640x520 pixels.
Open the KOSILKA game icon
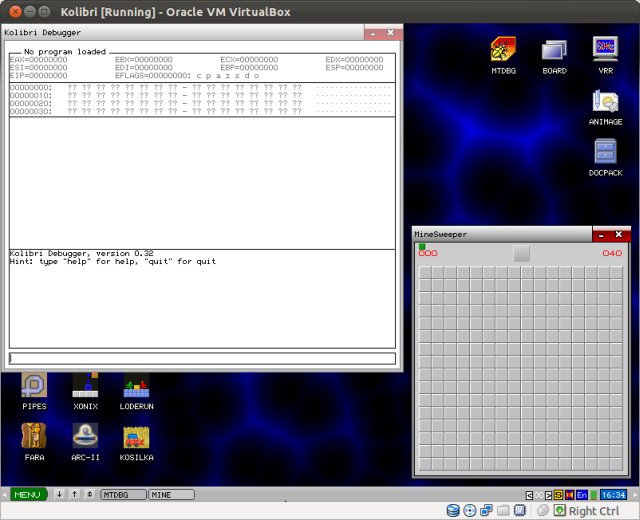tap(136, 436)
